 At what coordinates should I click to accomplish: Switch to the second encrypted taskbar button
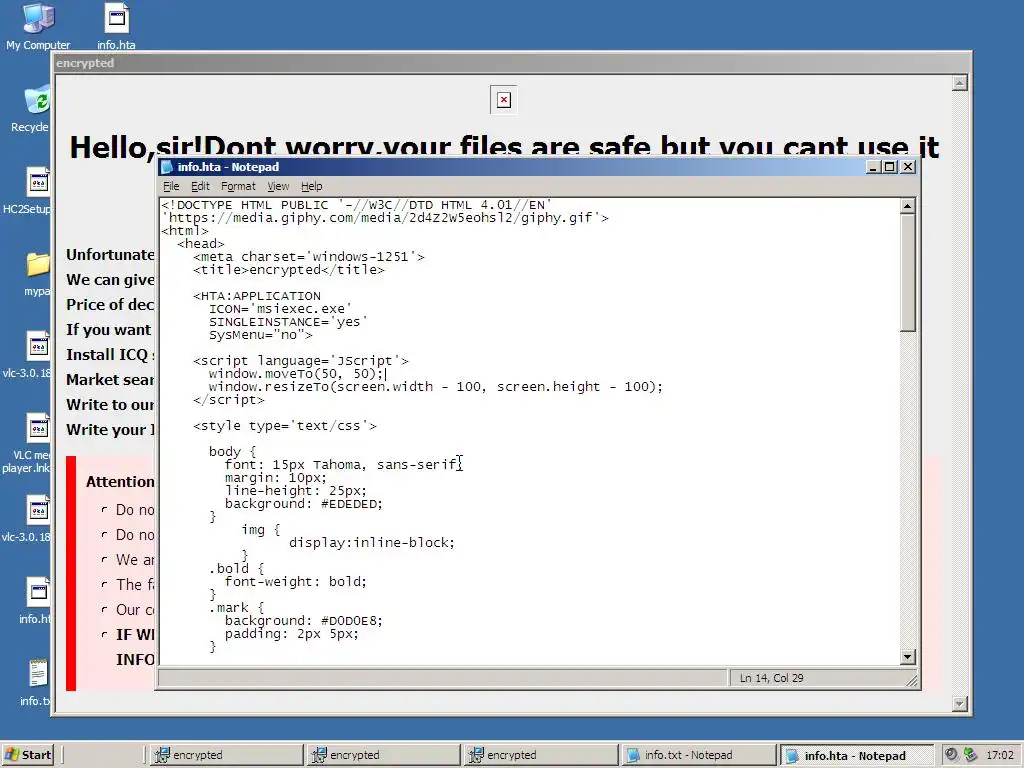pyautogui.click(x=383, y=755)
